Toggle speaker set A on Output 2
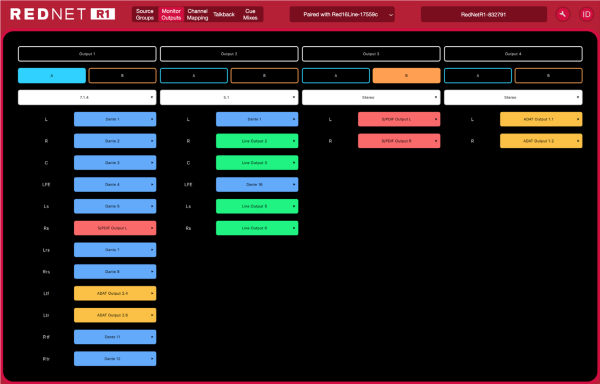 [x=194, y=76]
